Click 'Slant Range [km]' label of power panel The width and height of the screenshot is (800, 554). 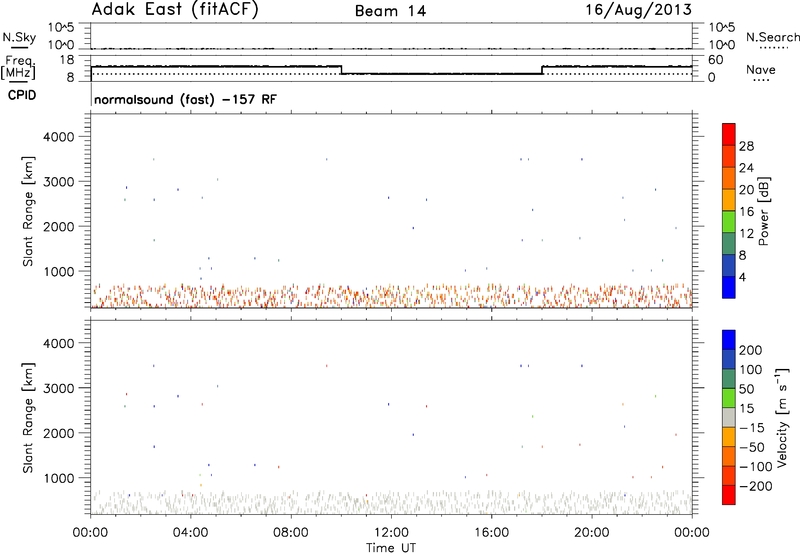[28, 211]
